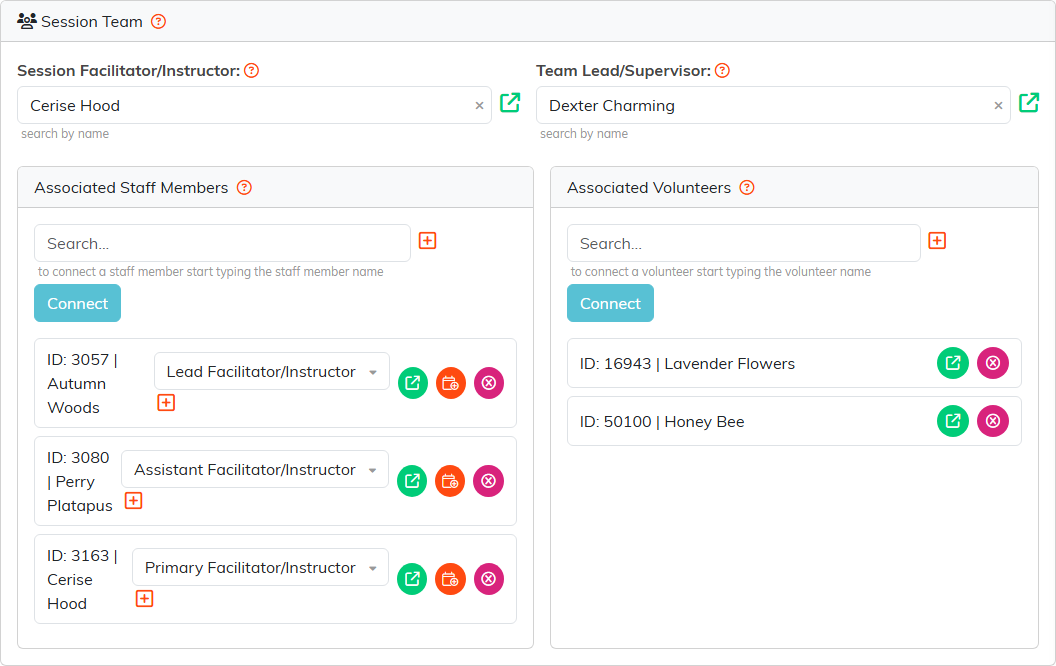The height and width of the screenshot is (666, 1056).
Task: Click help icon next to Session Team
Action: point(158,22)
